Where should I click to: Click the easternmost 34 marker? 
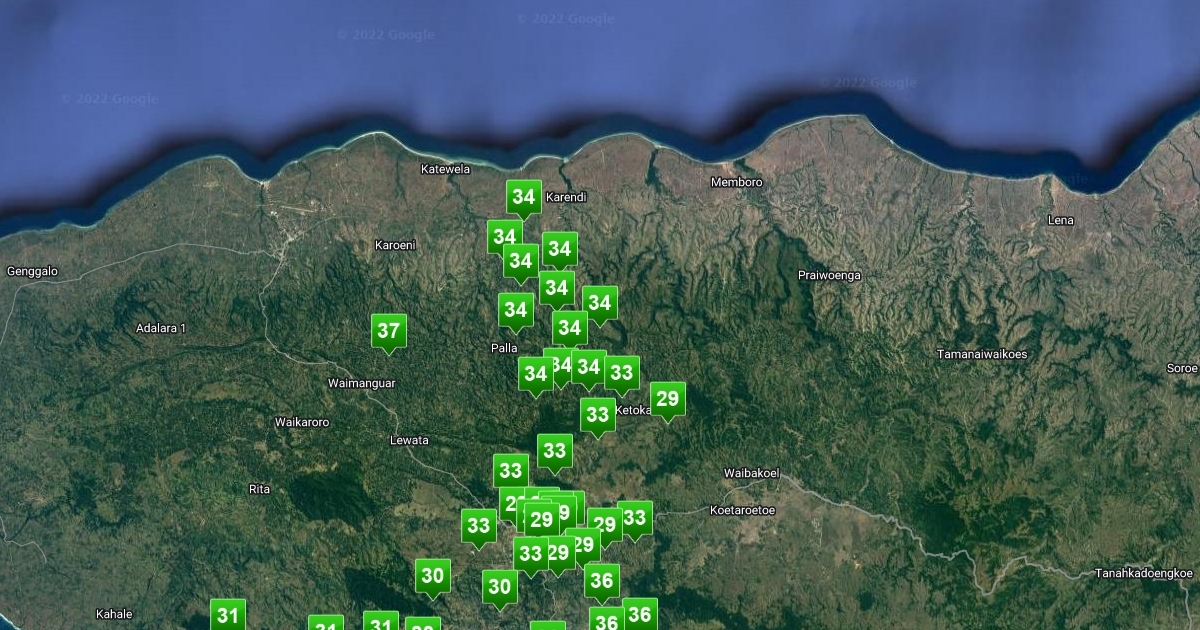[599, 303]
